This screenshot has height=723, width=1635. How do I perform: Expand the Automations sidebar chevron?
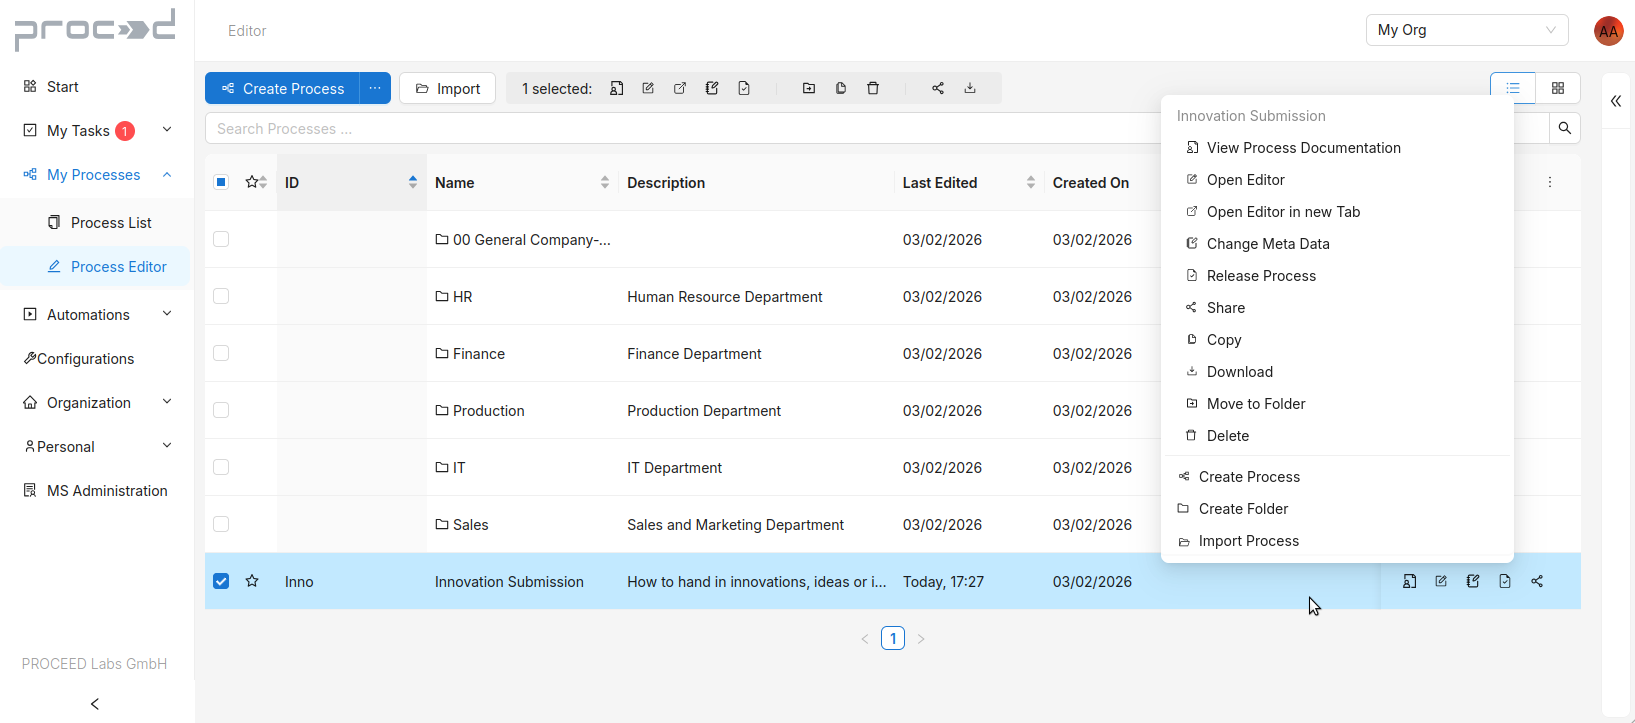click(x=167, y=314)
